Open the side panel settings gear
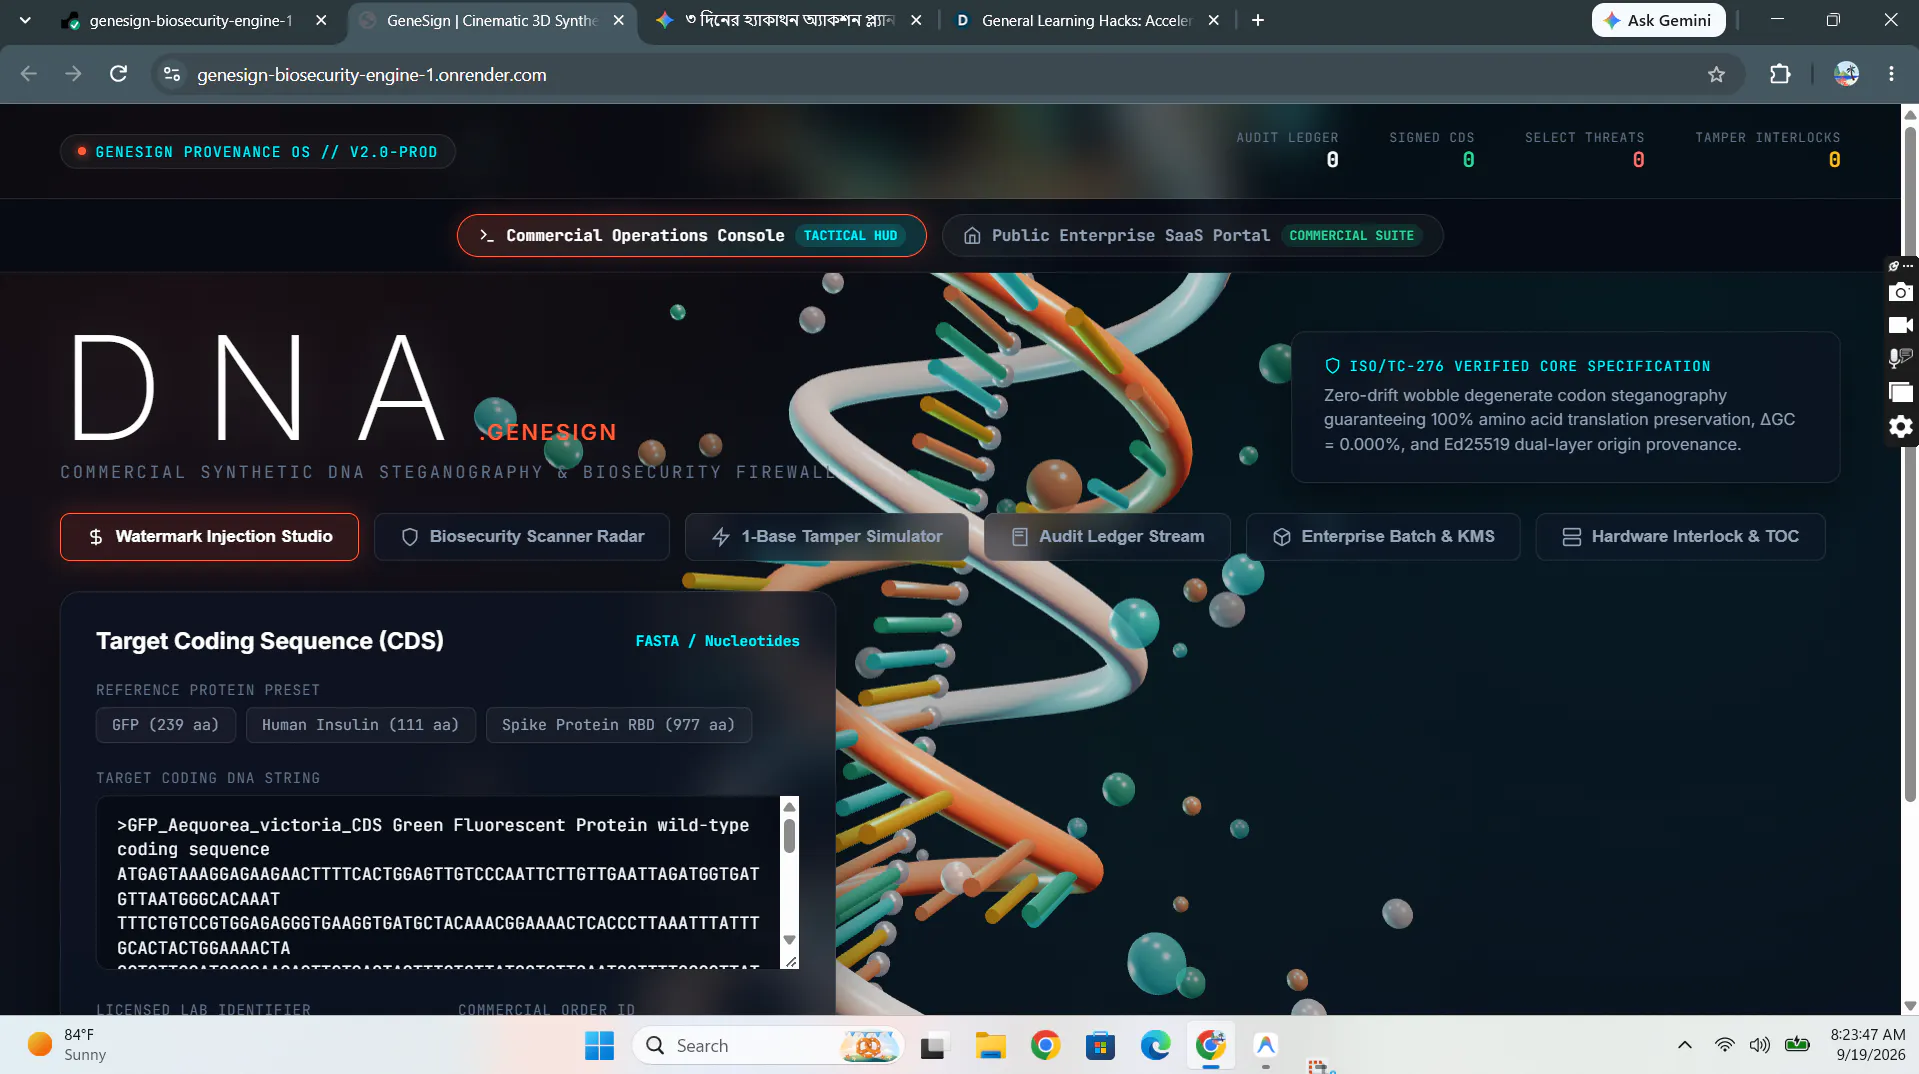Image resolution: width=1919 pixels, height=1074 pixels. point(1900,427)
